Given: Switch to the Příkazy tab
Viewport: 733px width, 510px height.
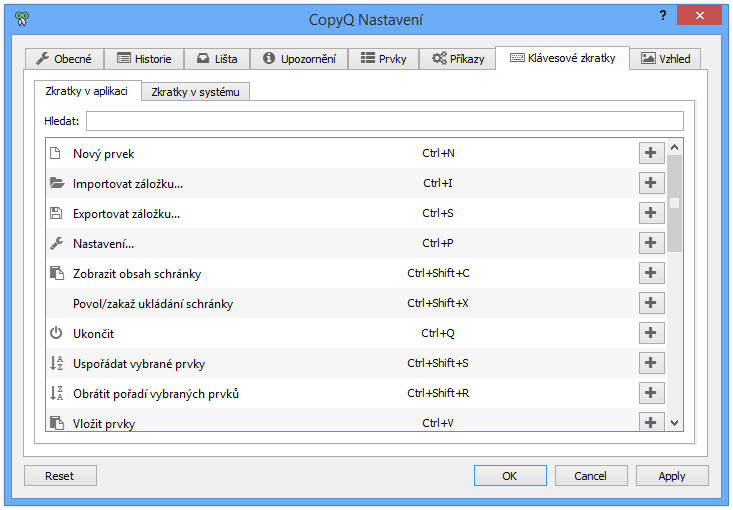Looking at the screenshot, I should coord(457,59).
